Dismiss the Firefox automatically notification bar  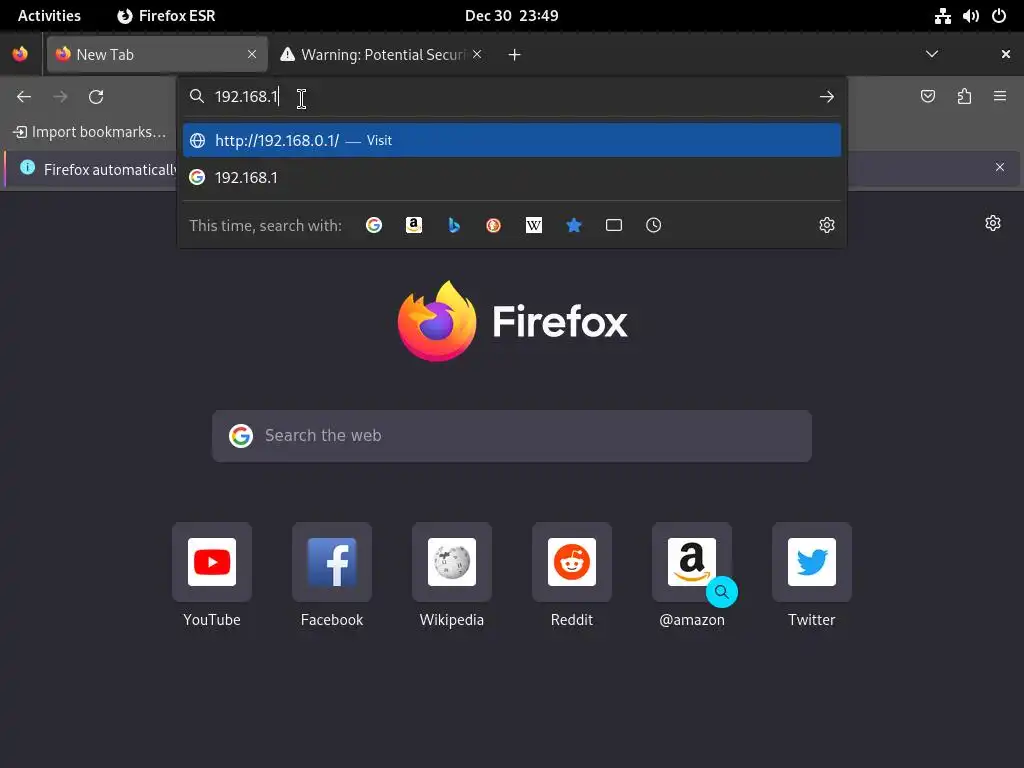pyautogui.click(x=1000, y=168)
